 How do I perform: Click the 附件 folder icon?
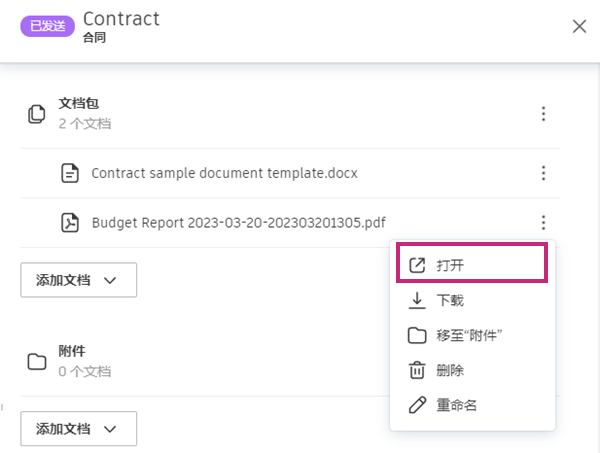(x=37, y=361)
